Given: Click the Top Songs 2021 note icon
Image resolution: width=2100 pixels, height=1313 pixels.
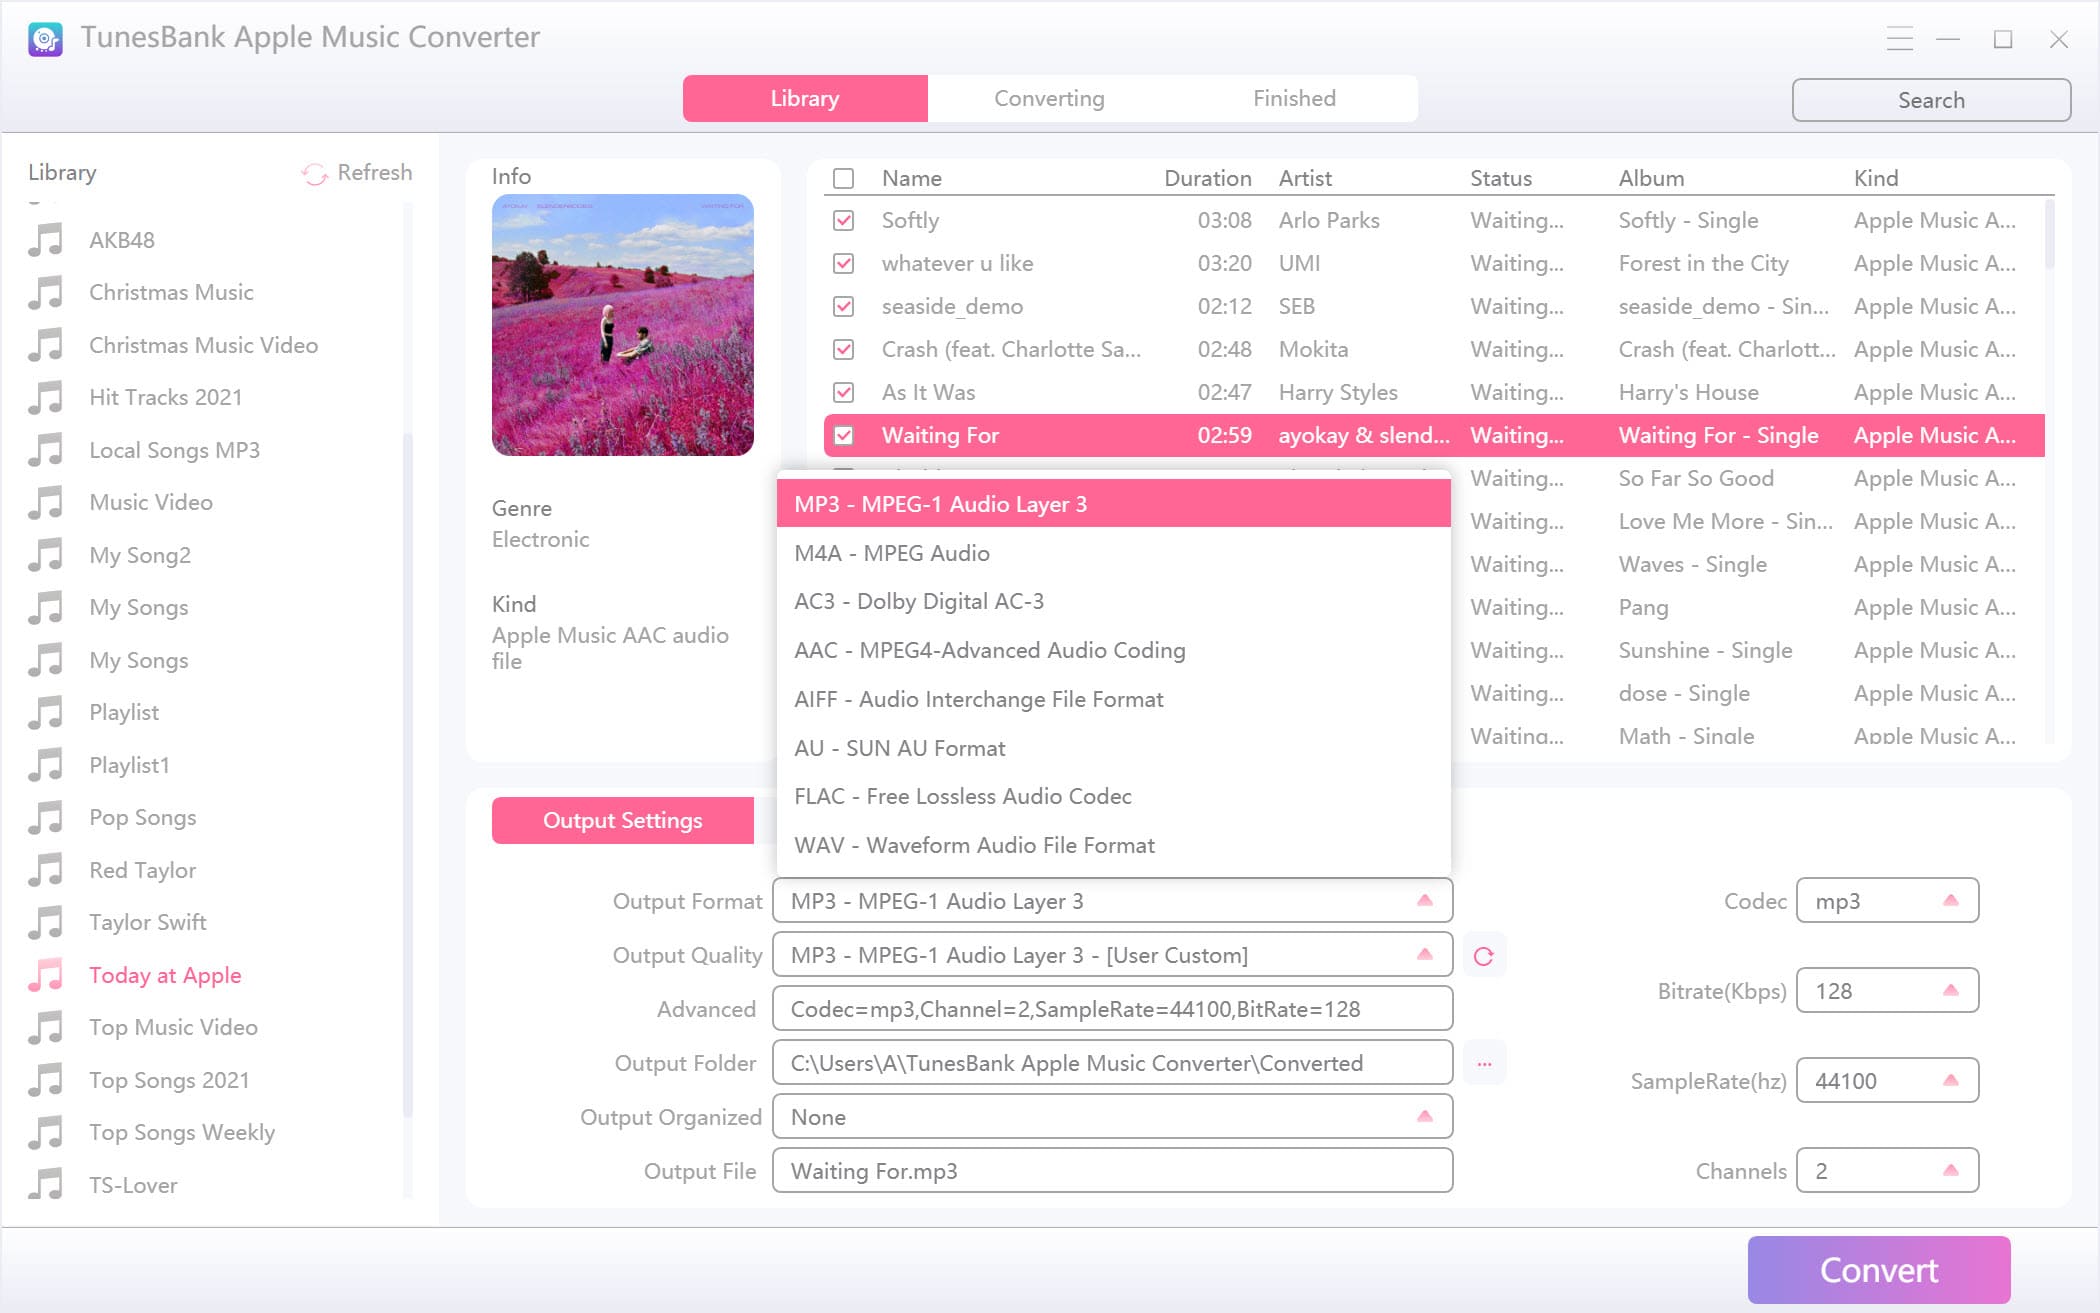Looking at the screenshot, I should click(x=46, y=1080).
